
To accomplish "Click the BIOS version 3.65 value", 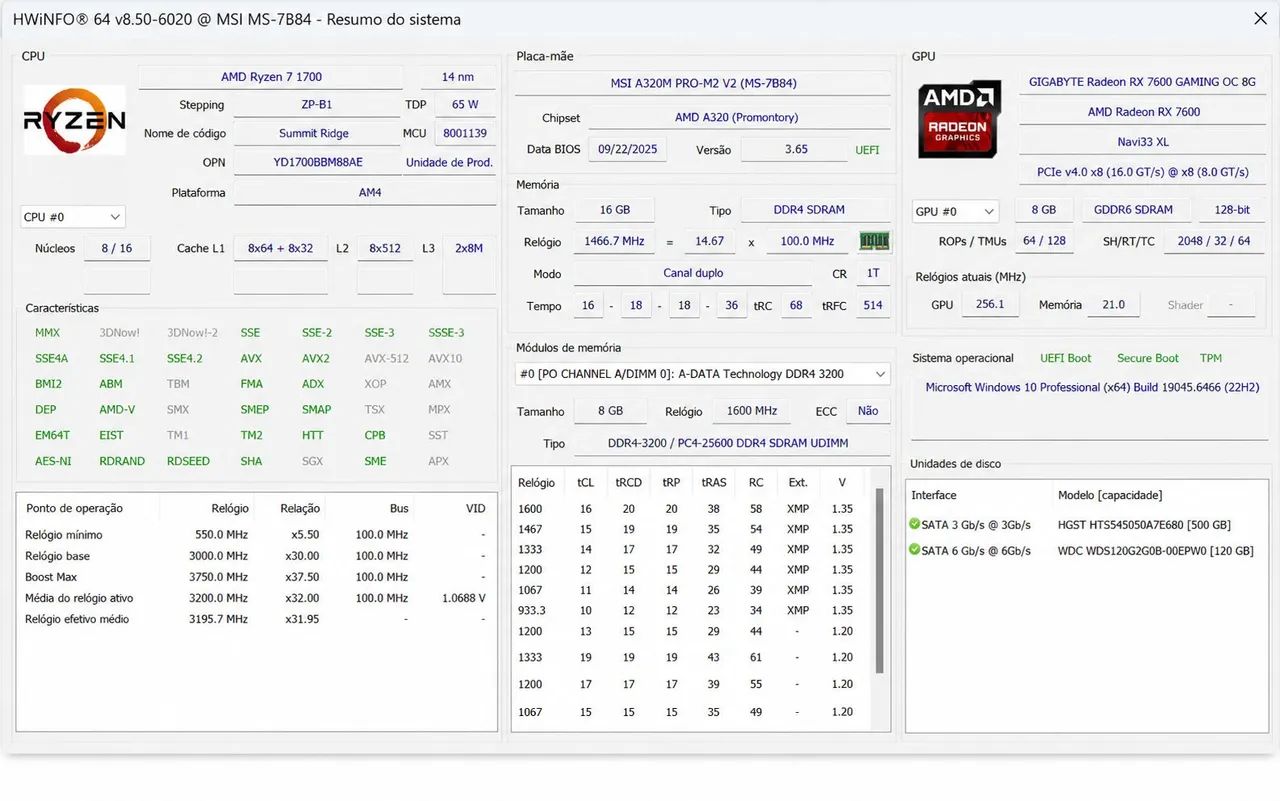I will click(795, 149).
